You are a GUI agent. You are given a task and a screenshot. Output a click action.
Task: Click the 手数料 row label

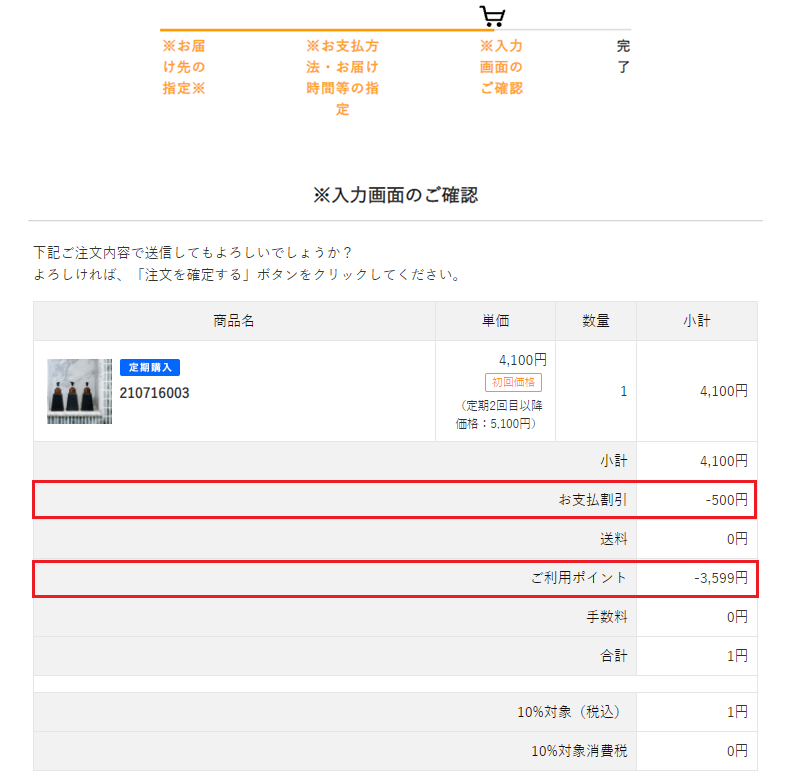pyautogui.click(x=607, y=616)
